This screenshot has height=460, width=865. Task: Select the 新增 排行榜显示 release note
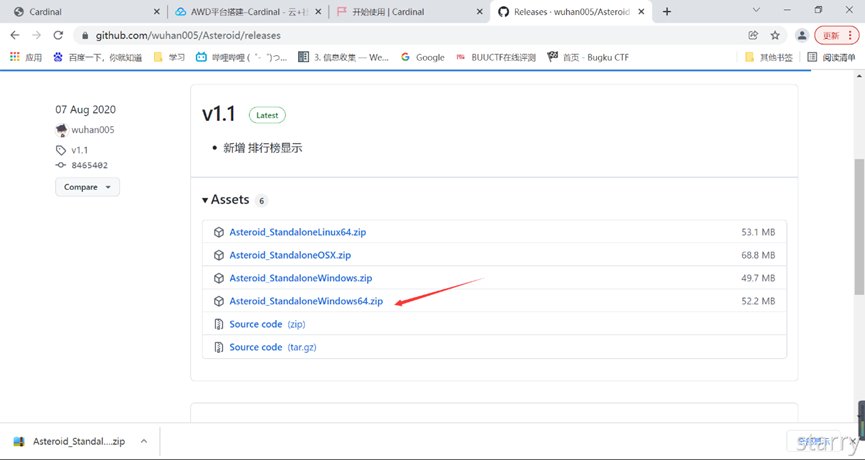(263, 148)
